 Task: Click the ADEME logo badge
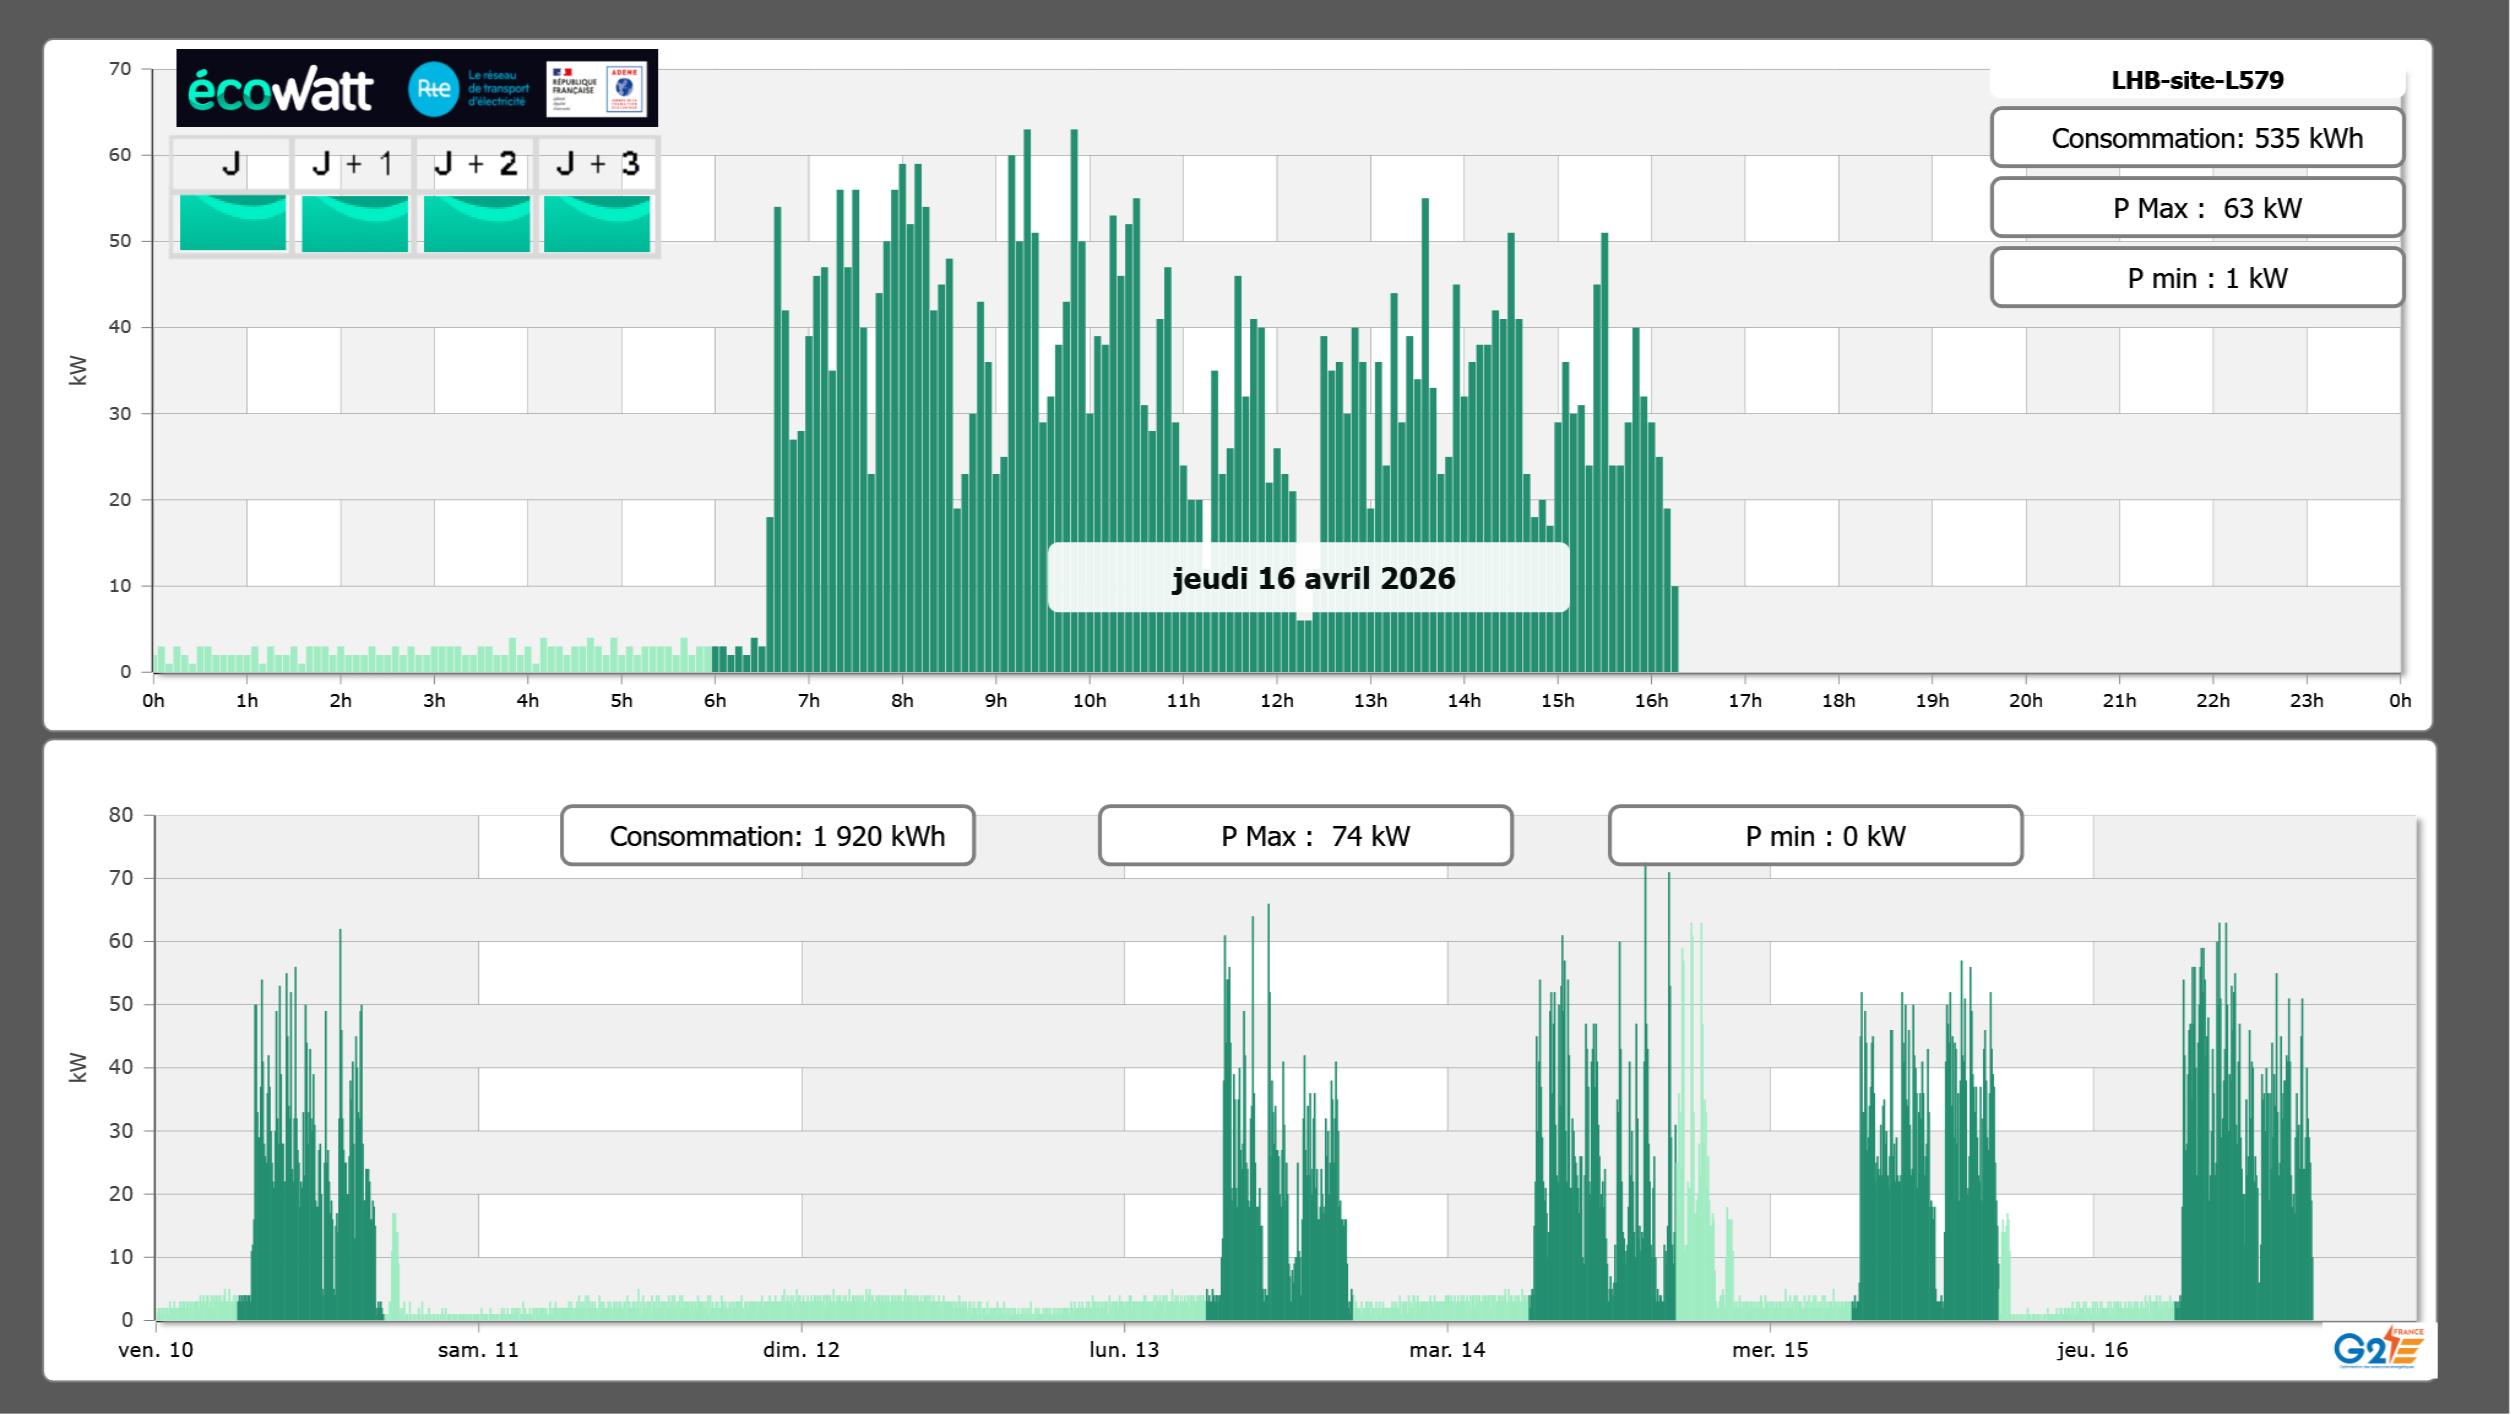click(625, 89)
